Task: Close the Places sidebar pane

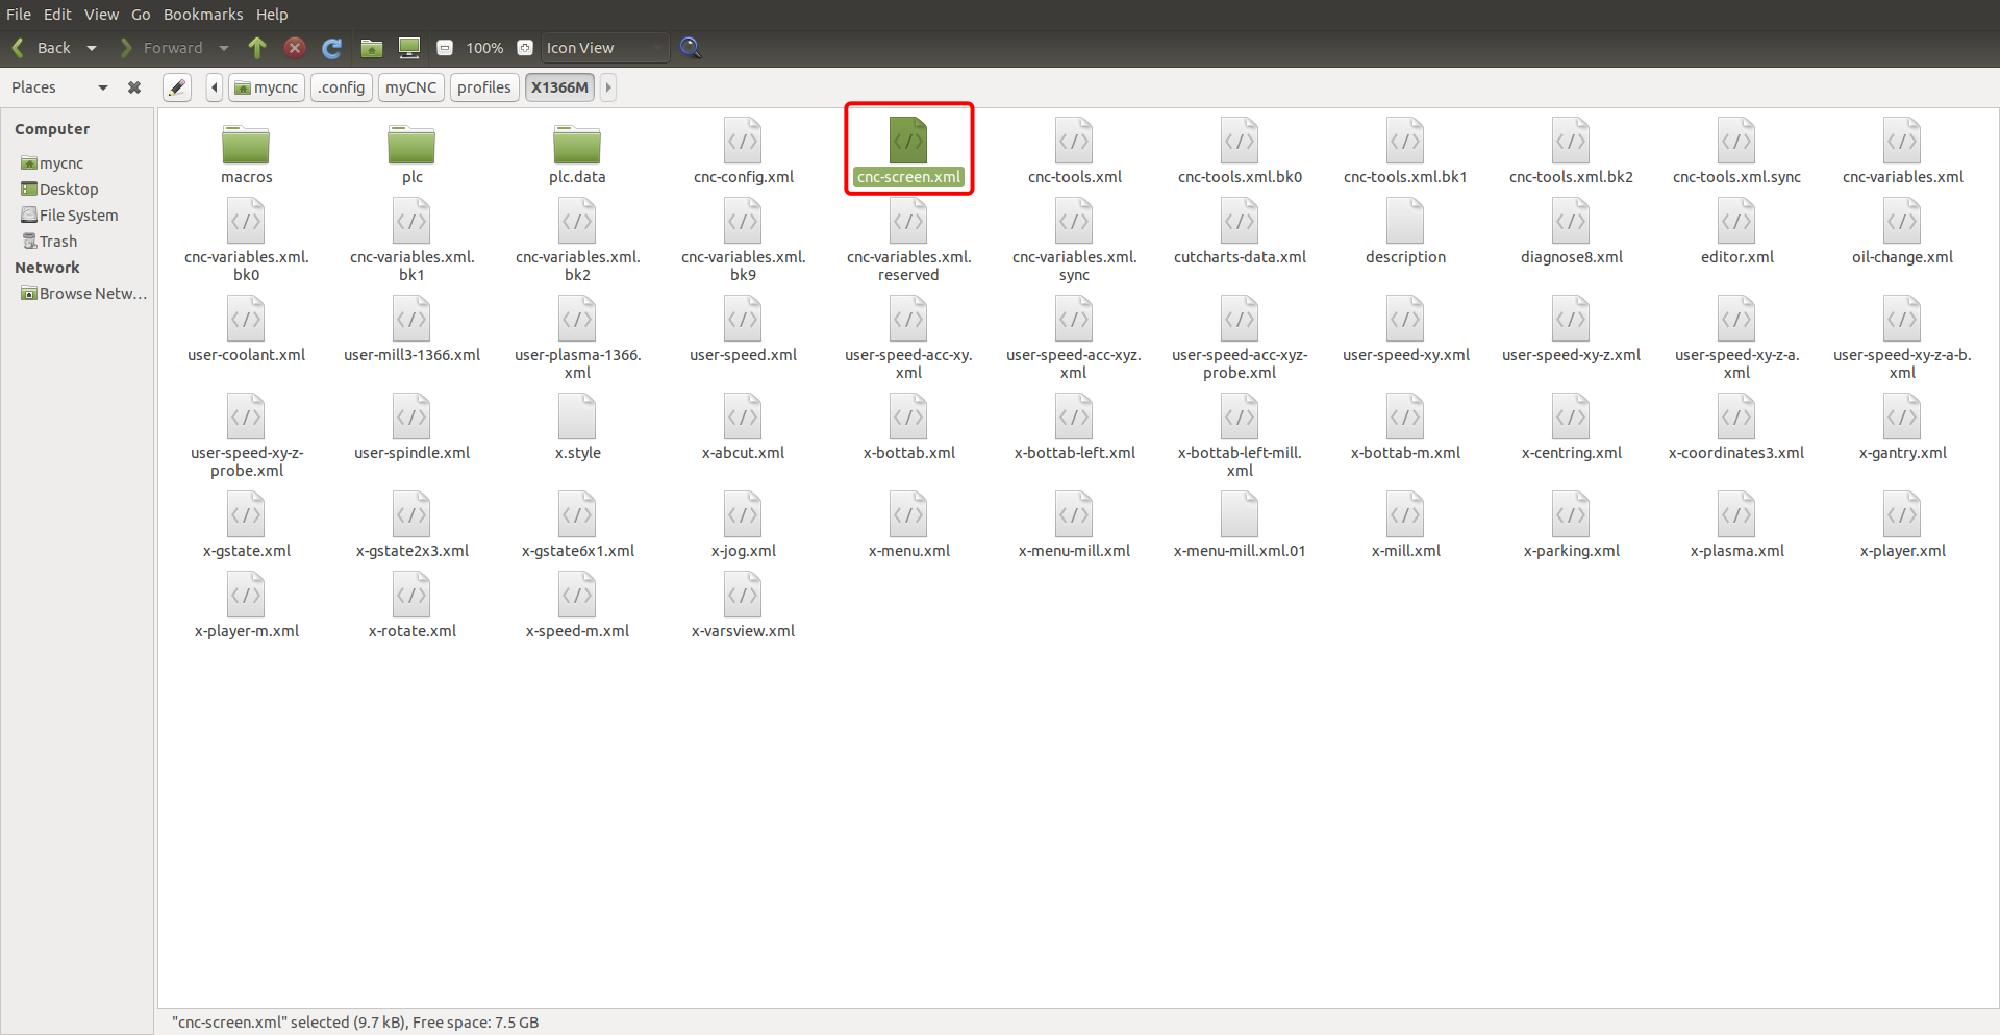Action: click(x=134, y=88)
